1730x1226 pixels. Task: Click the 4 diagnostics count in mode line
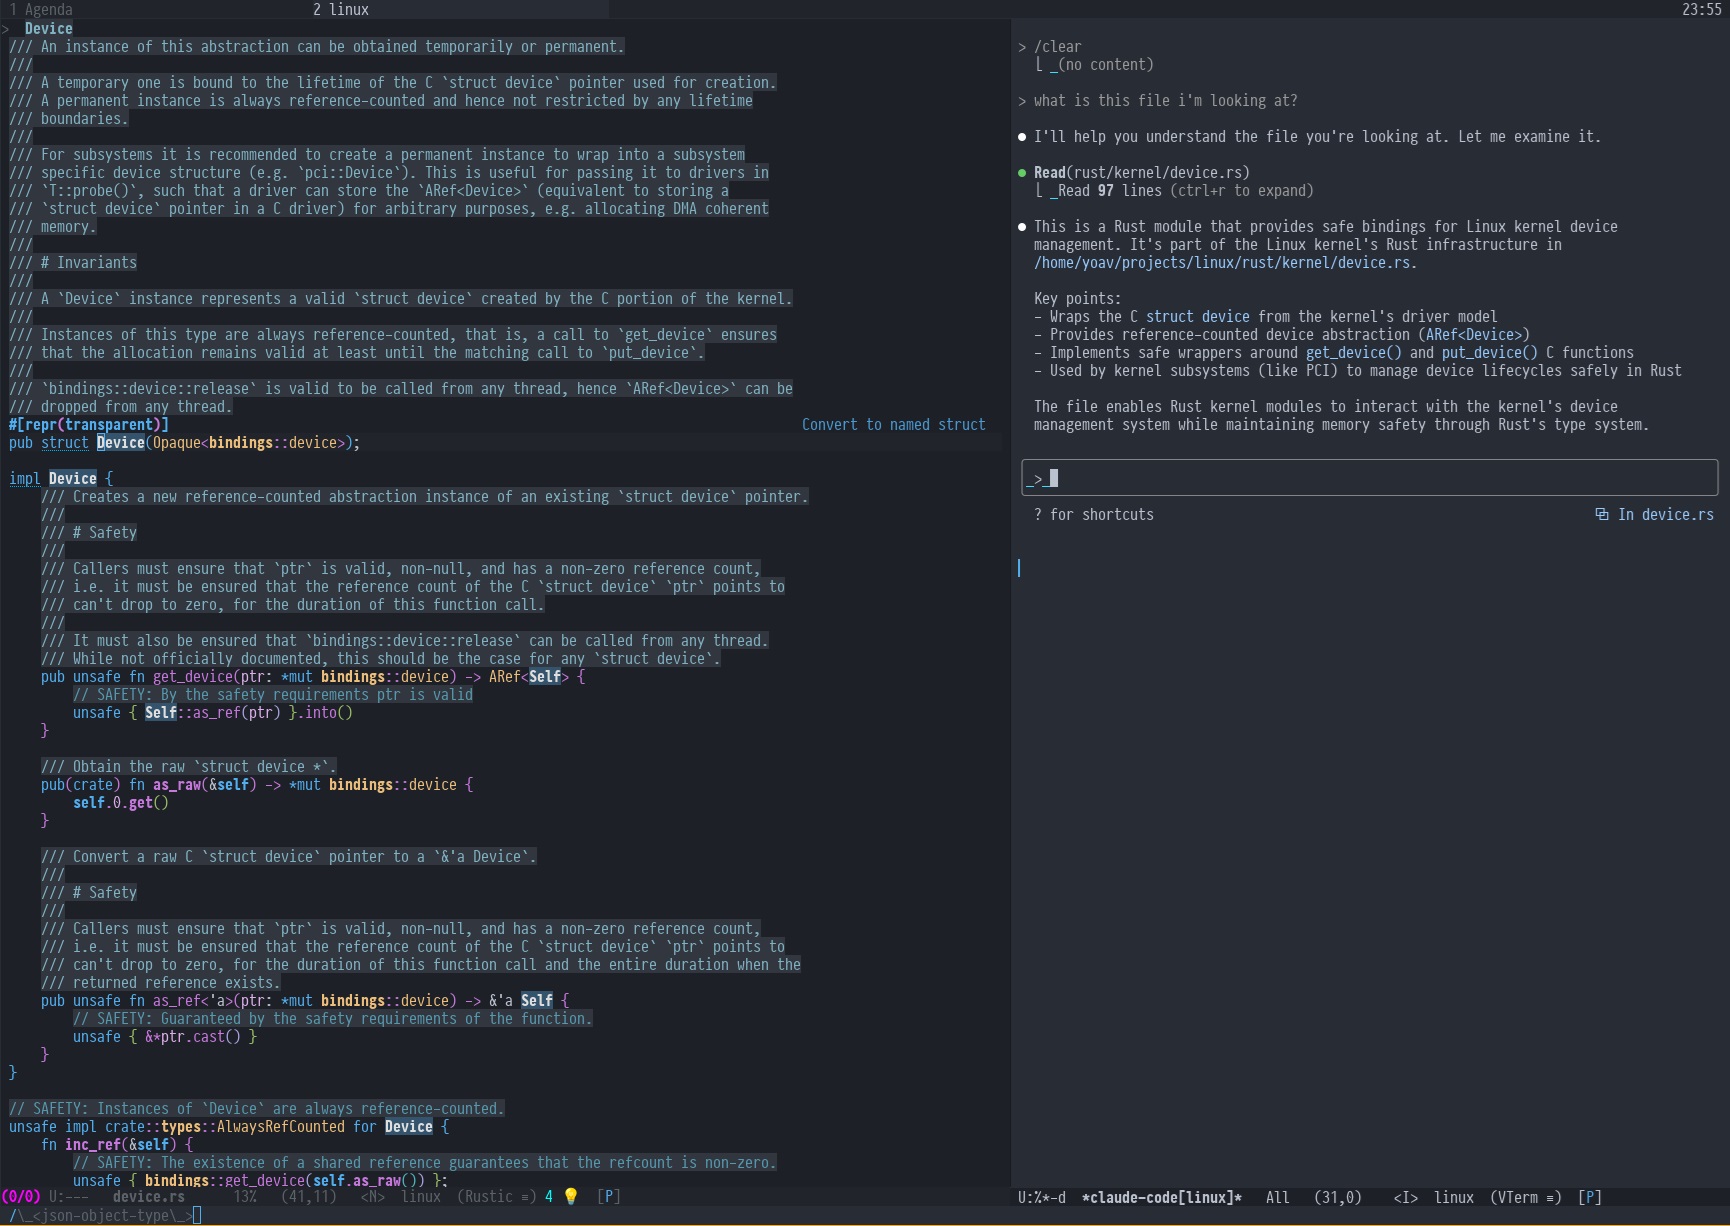click(549, 1197)
